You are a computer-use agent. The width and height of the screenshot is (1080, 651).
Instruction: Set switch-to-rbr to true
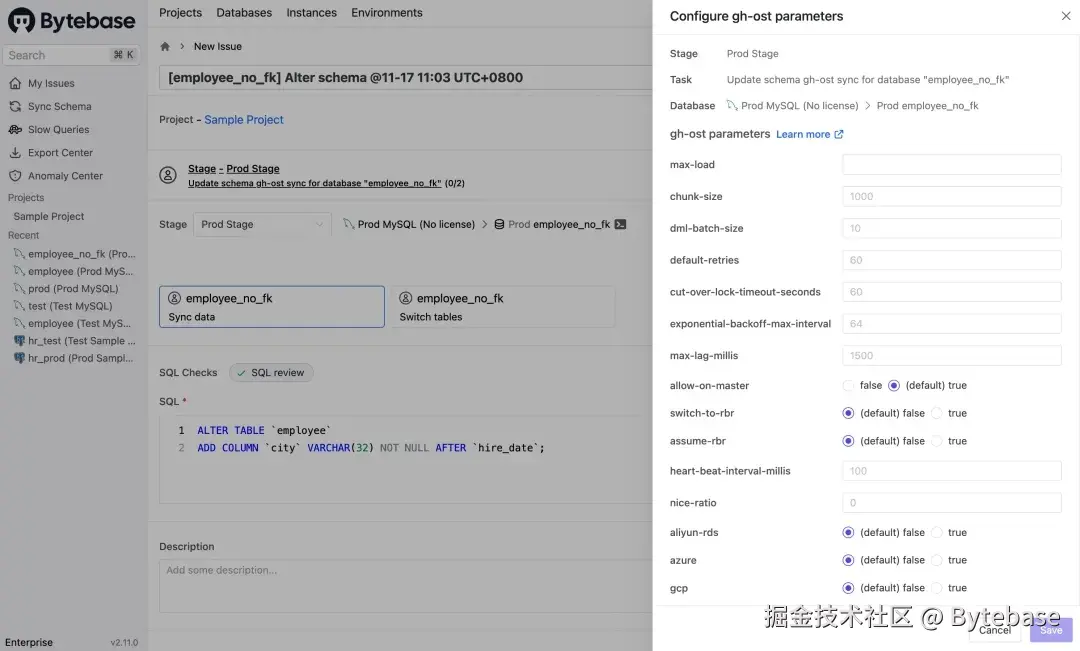pyautogui.click(x=937, y=413)
